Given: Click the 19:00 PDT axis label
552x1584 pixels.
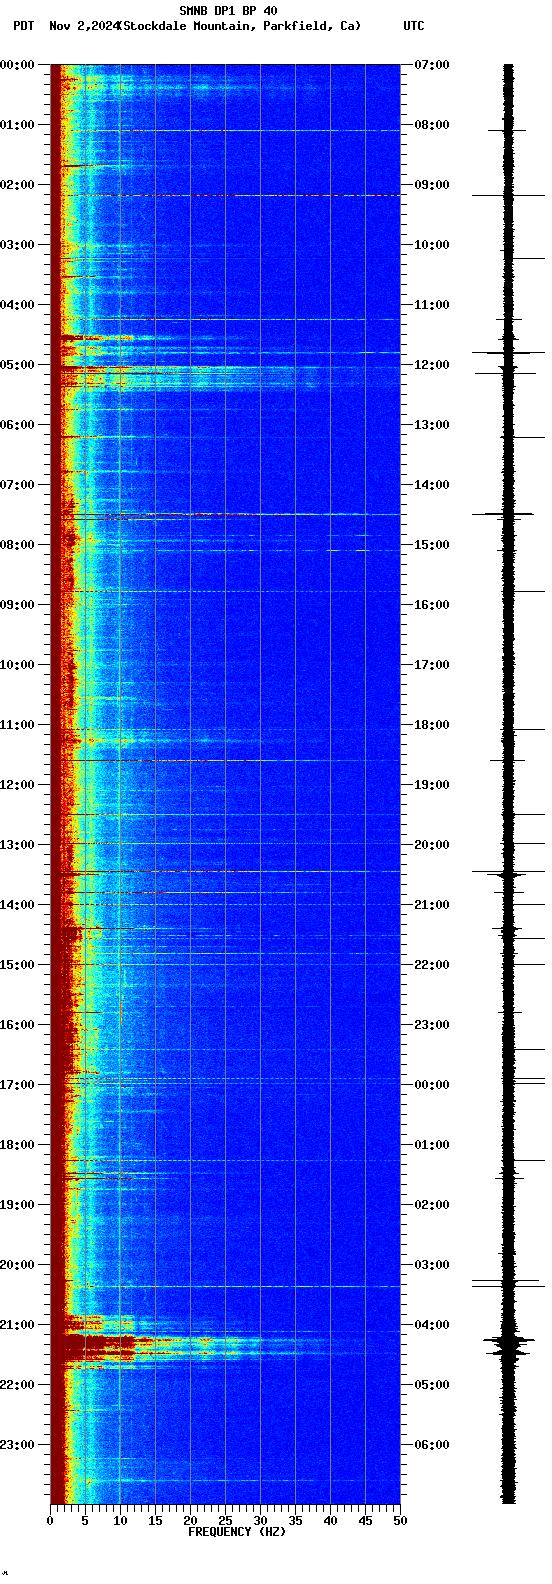Looking at the screenshot, I should click(x=17, y=1205).
